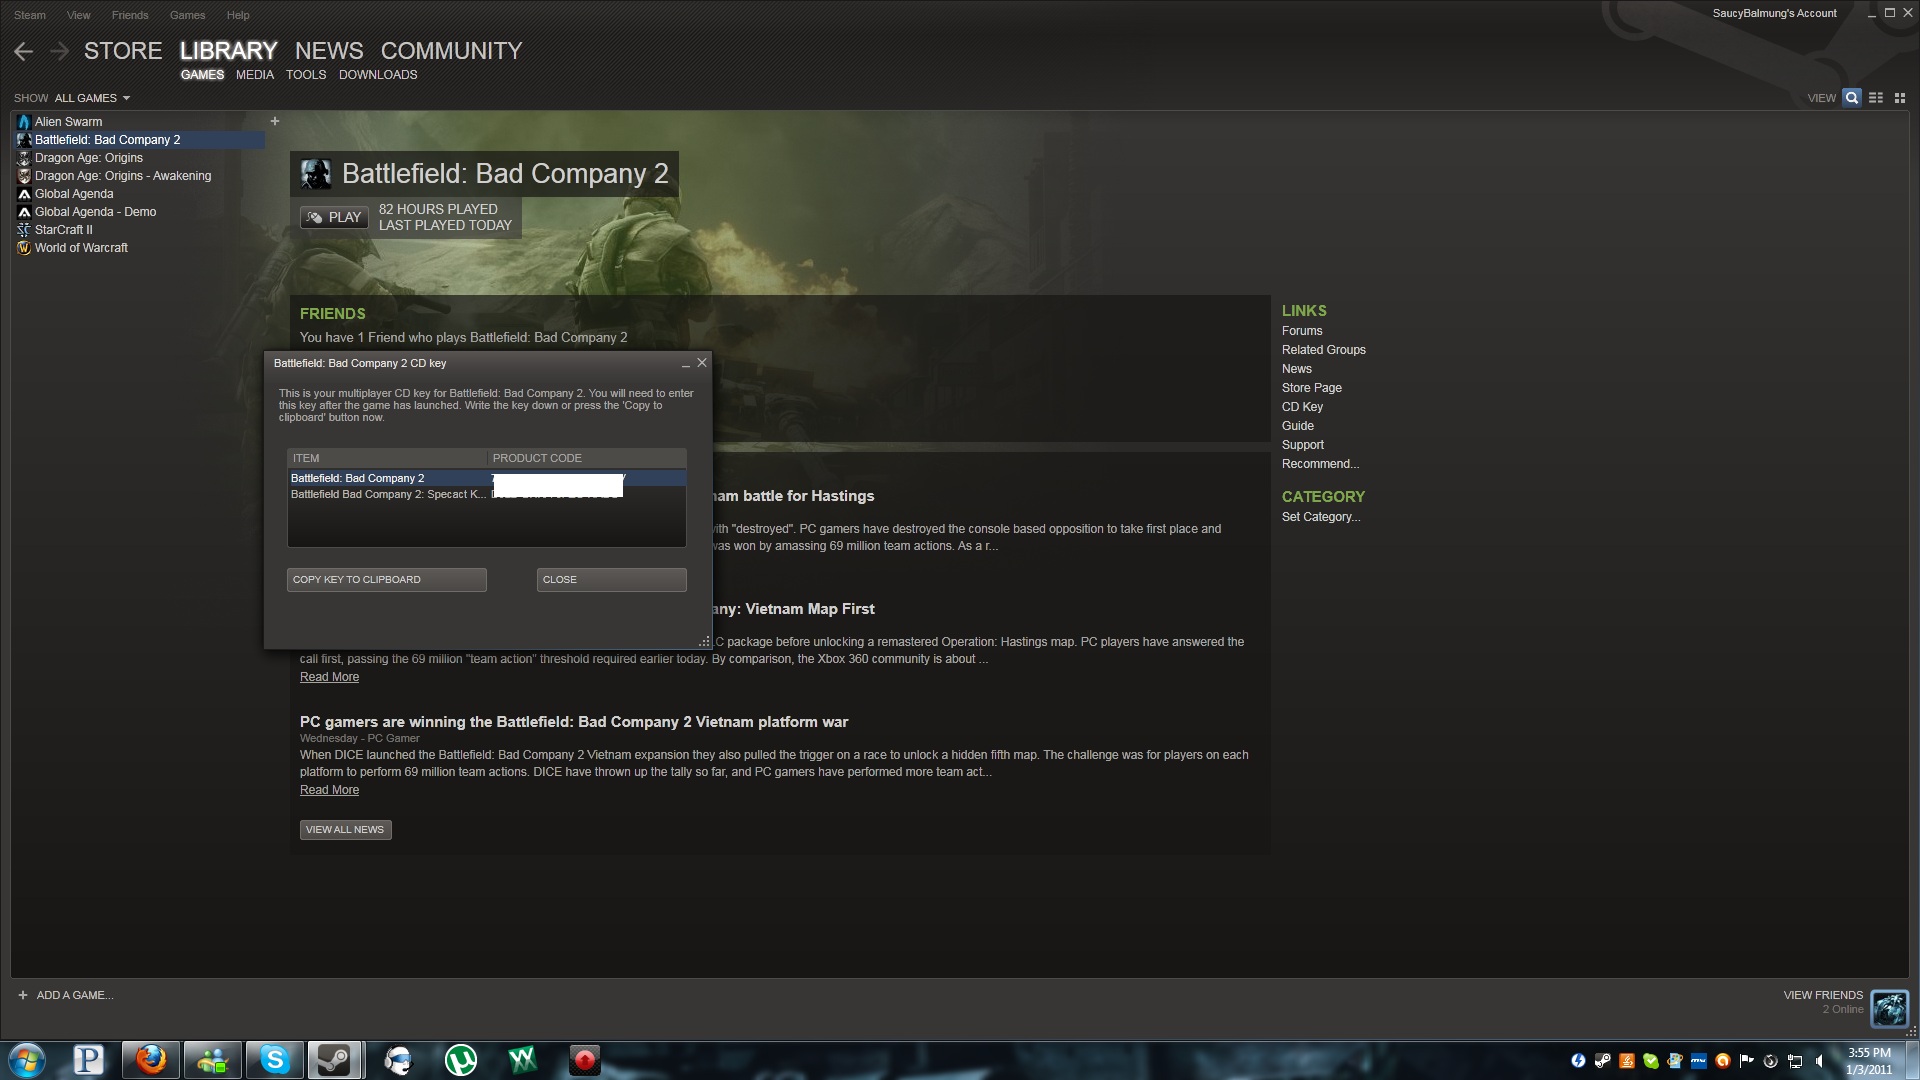
Task: Open uTorrent from the taskbar
Action: pyautogui.click(x=460, y=1060)
